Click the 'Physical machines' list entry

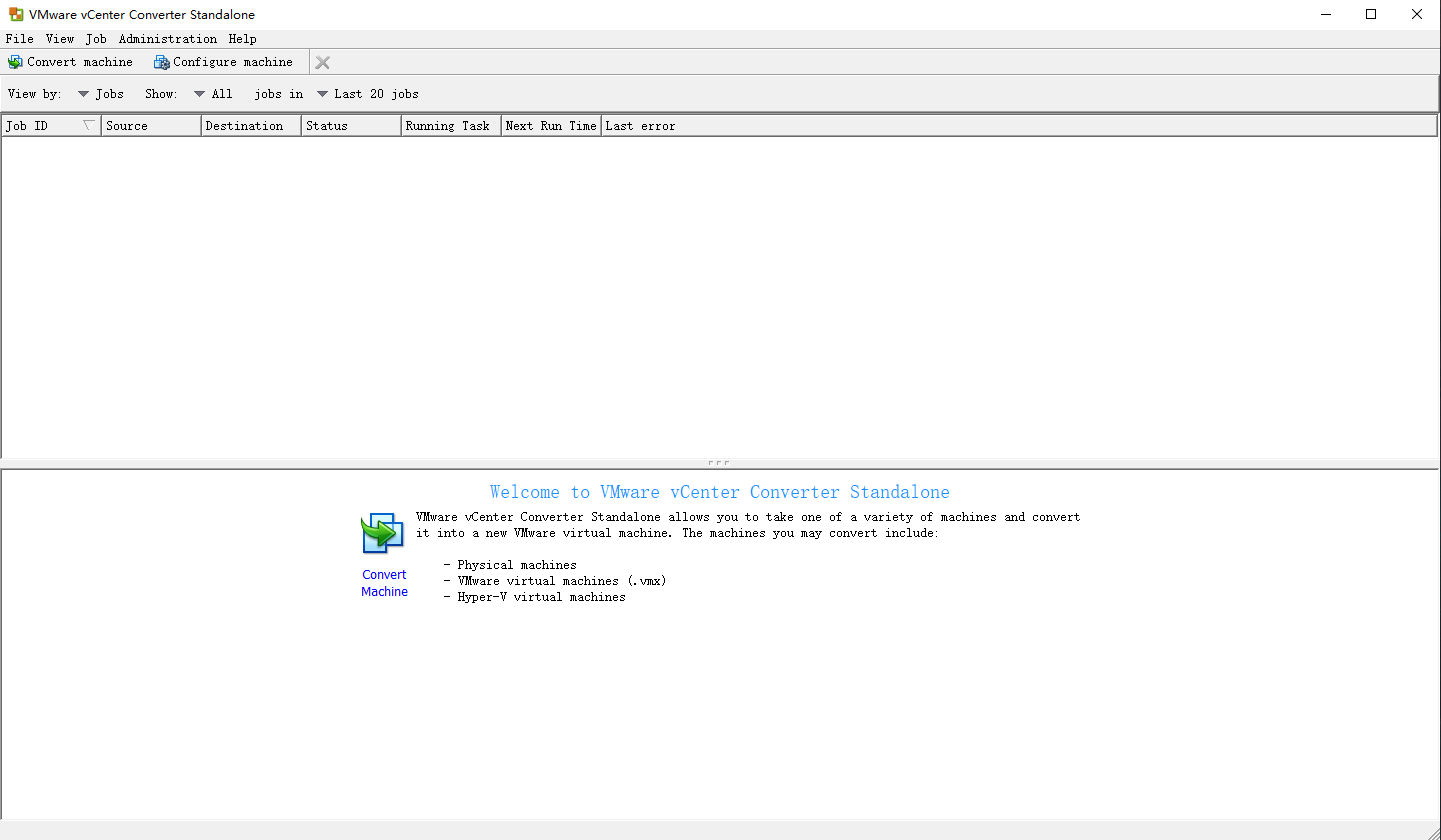pyautogui.click(x=517, y=565)
